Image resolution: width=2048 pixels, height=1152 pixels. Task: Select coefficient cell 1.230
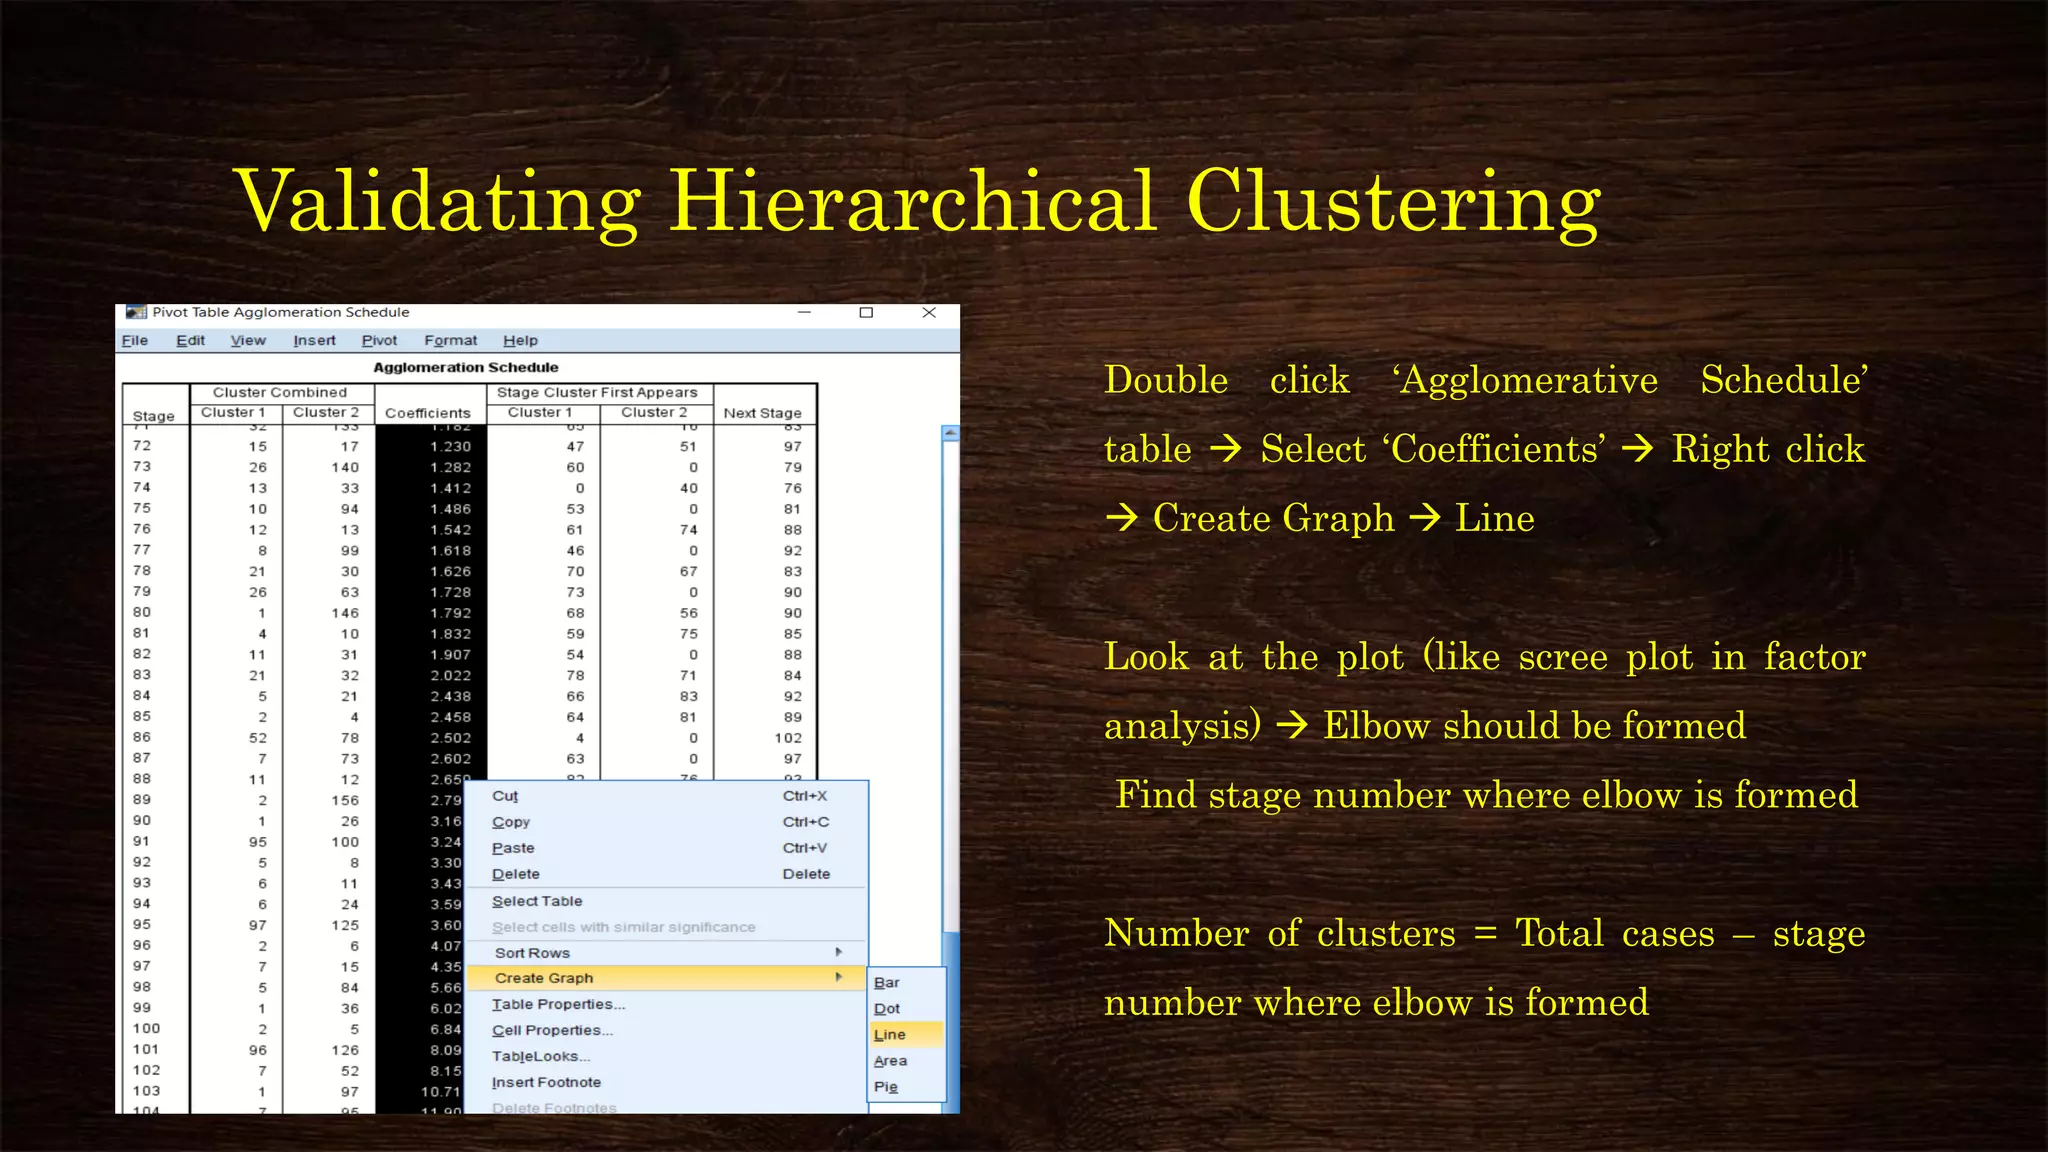click(x=451, y=447)
